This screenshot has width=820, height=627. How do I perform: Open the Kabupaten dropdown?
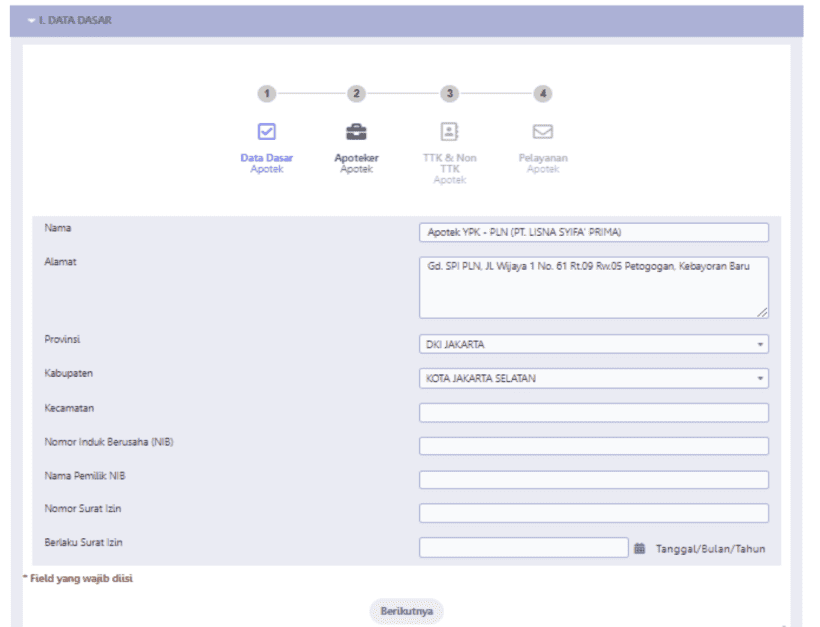coord(593,379)
